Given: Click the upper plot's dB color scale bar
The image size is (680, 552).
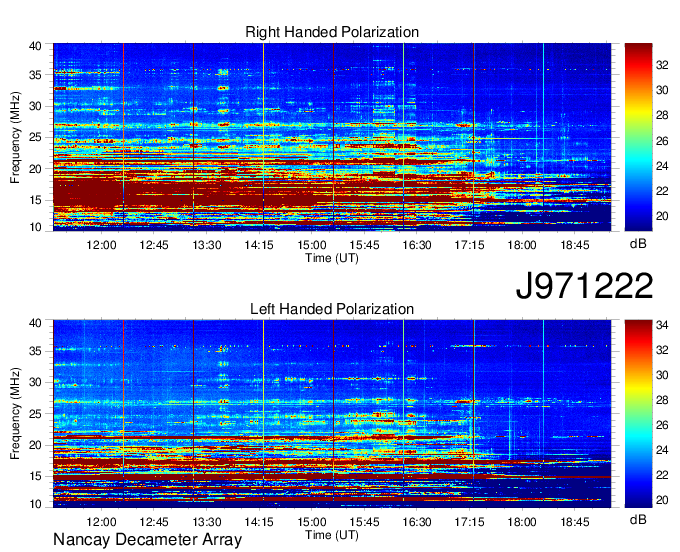Looking at the screenshot, I should click(638, 137).
